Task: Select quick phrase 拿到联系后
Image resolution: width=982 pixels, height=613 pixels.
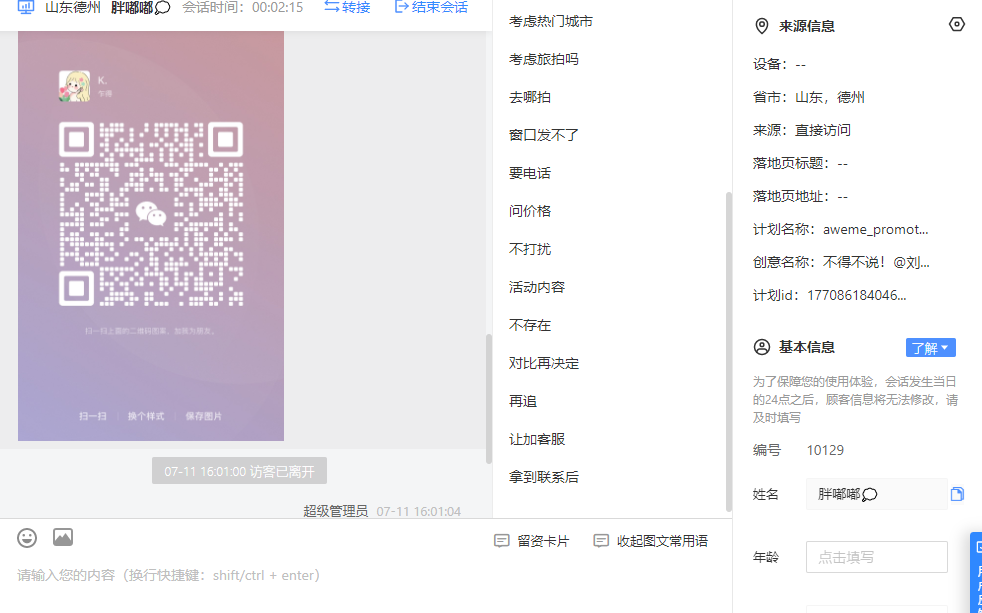Action: tap(544, 477)
